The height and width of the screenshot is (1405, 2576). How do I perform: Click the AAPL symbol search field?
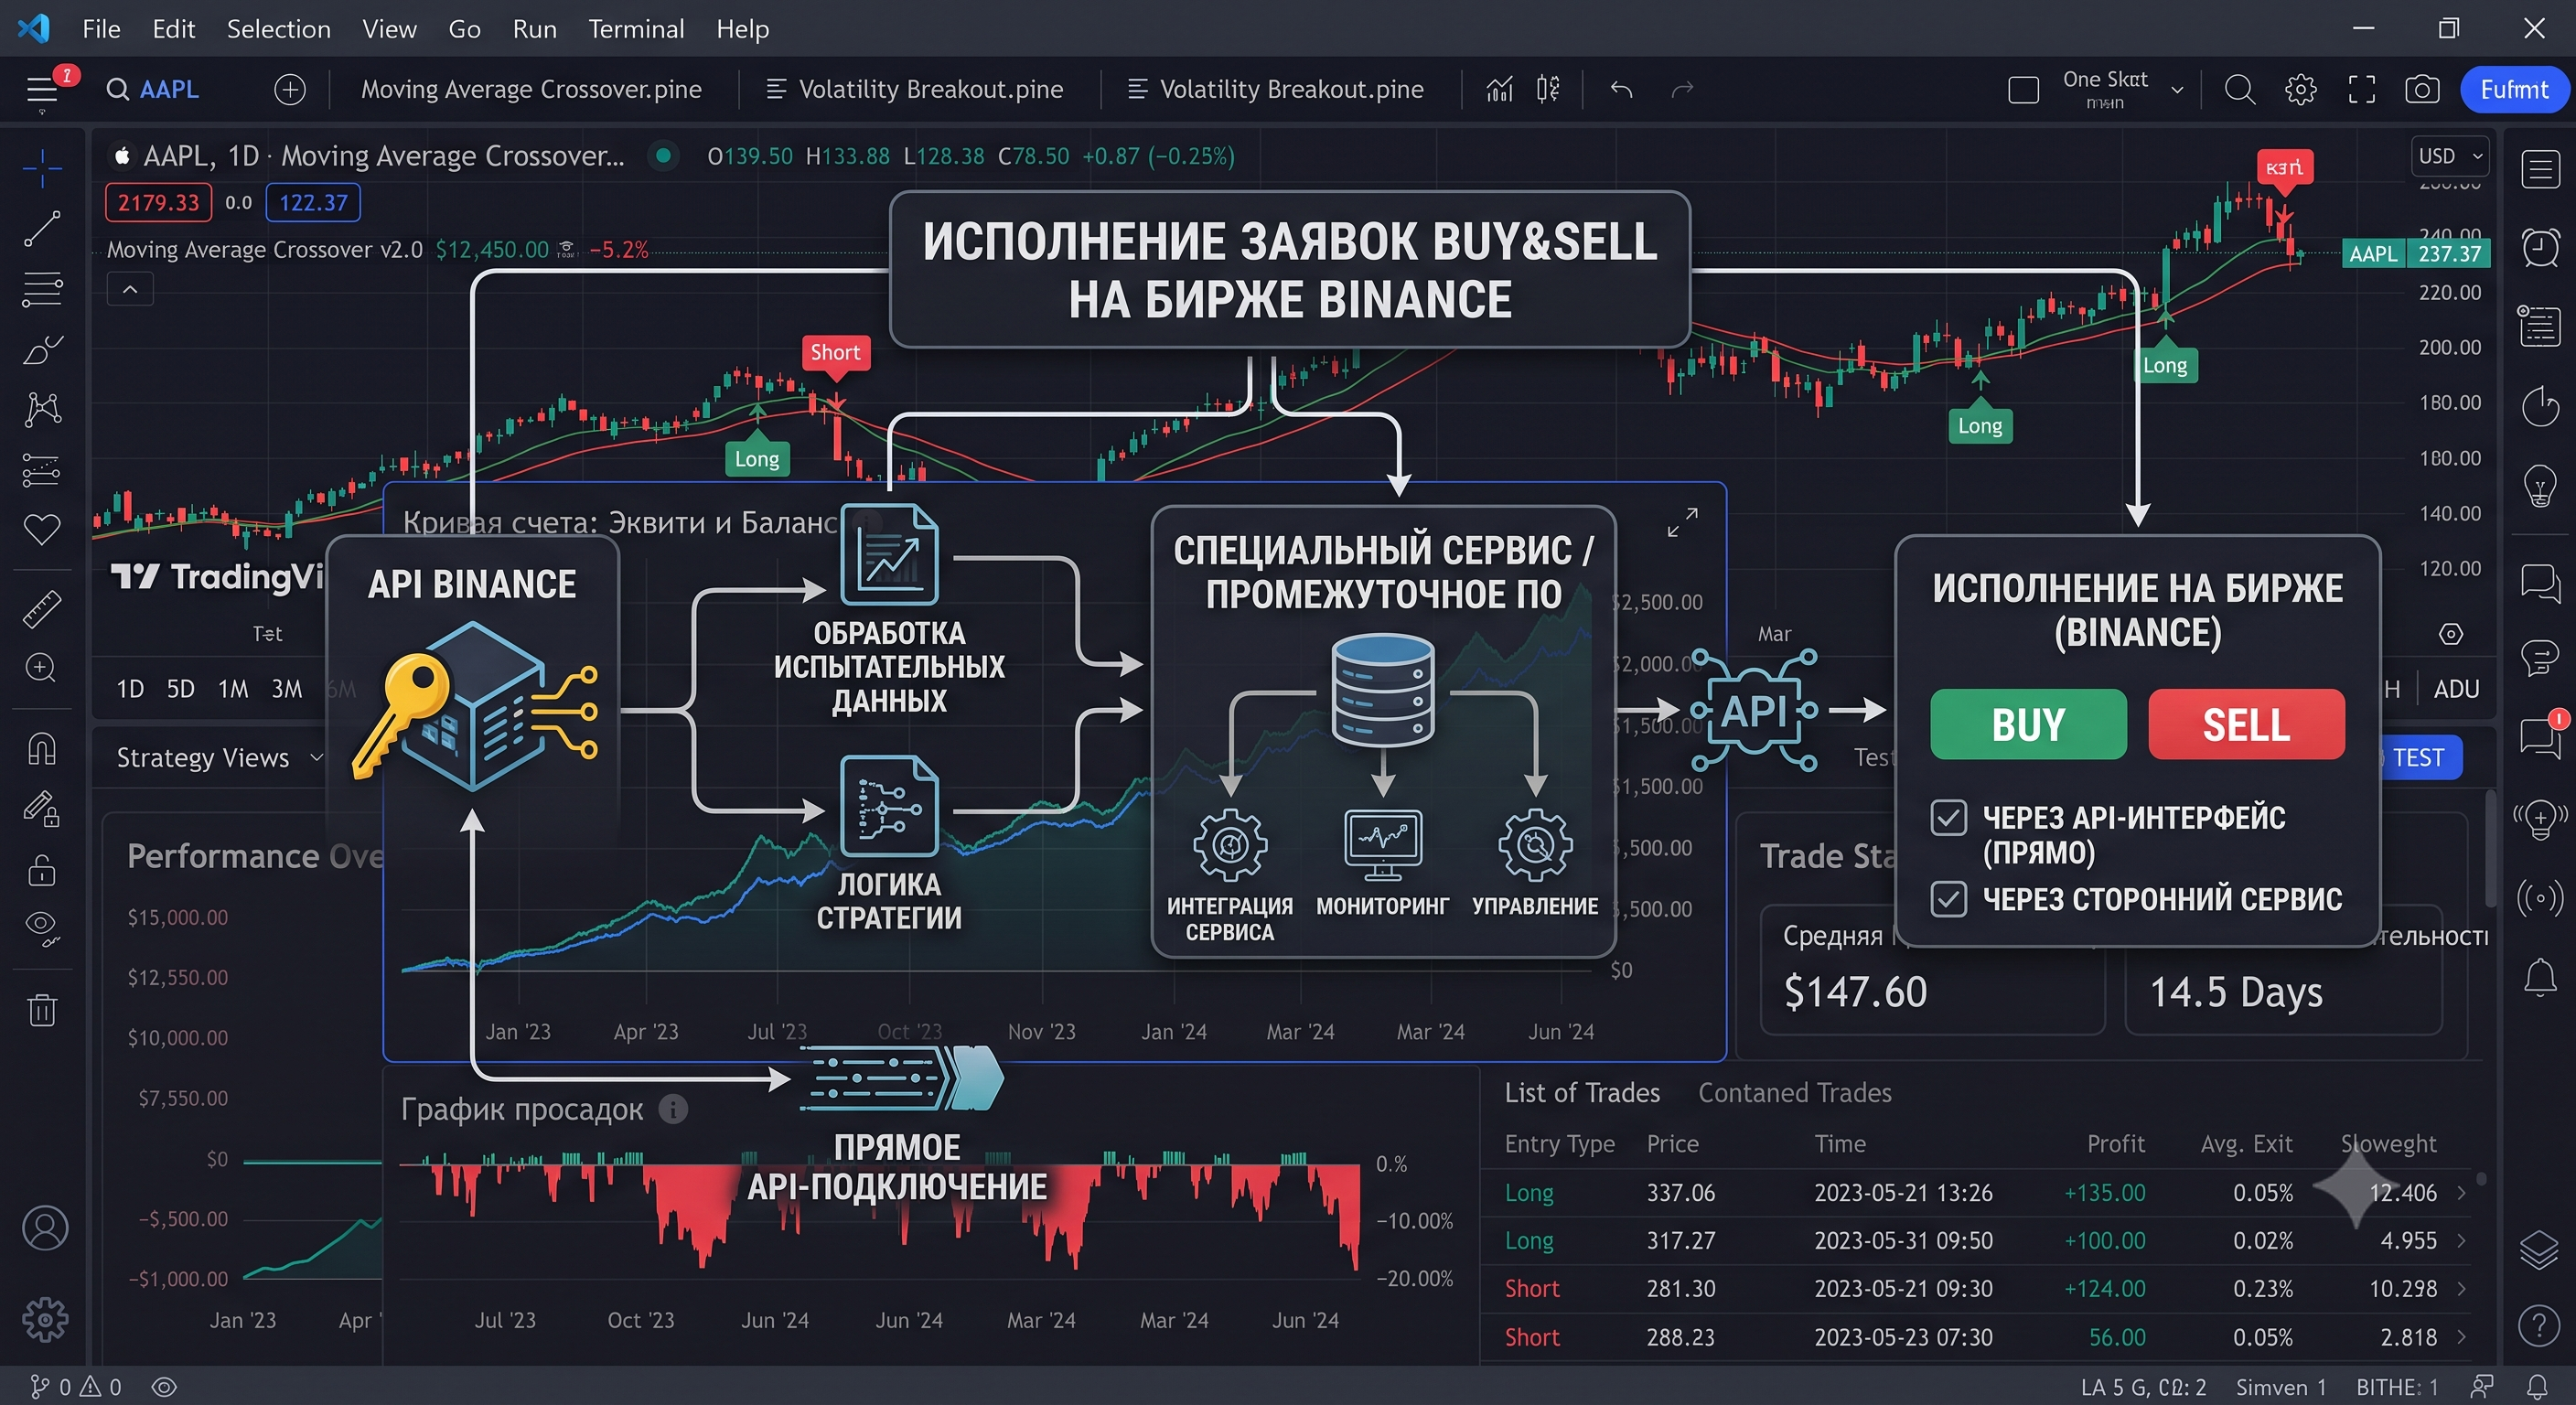tap(154, 90)
